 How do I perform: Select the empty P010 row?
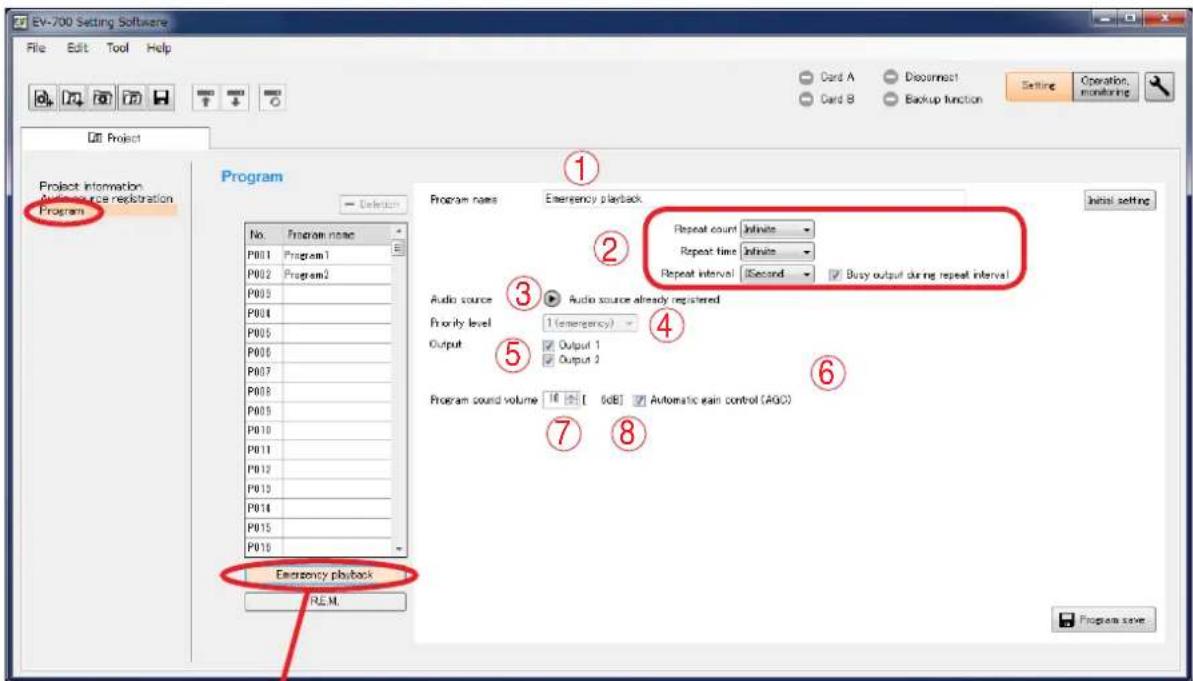319,429
